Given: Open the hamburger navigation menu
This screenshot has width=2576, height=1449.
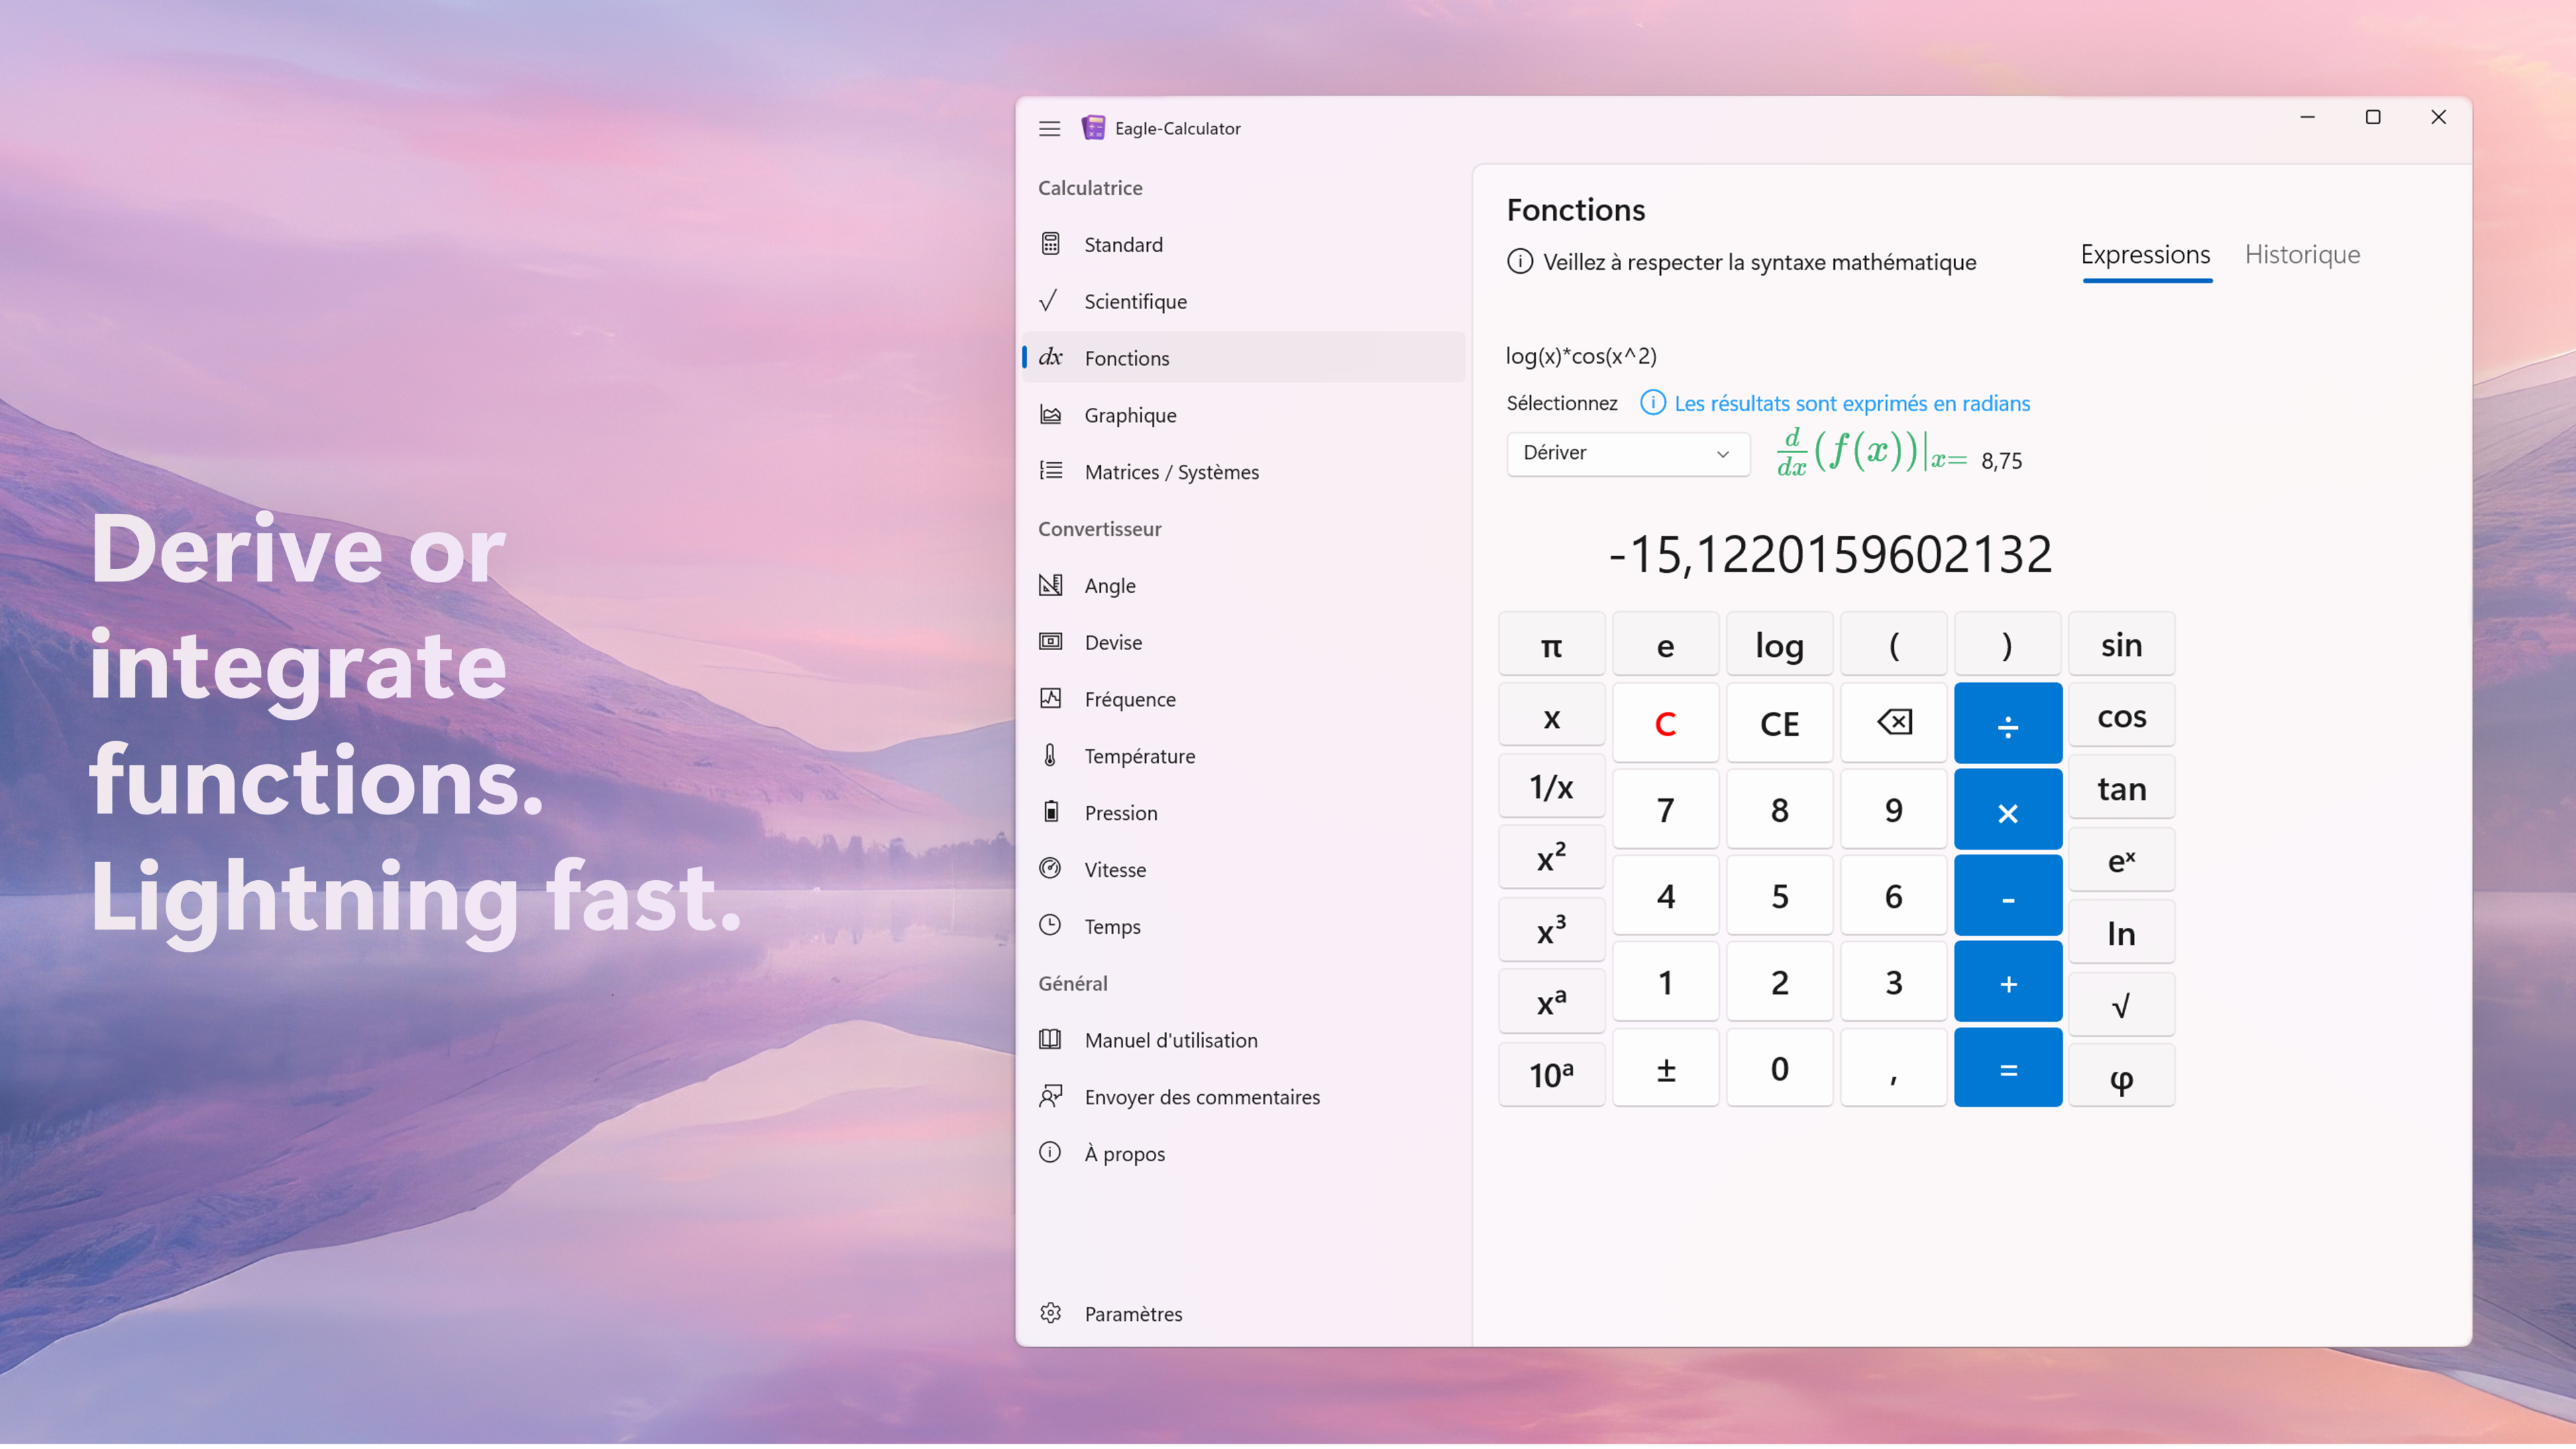Looking at the screenshot, I should click(x=1049, y=128).
